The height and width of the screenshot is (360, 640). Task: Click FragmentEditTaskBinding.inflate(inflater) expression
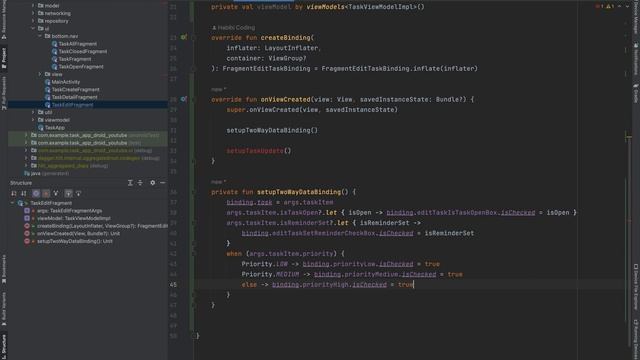399,69
